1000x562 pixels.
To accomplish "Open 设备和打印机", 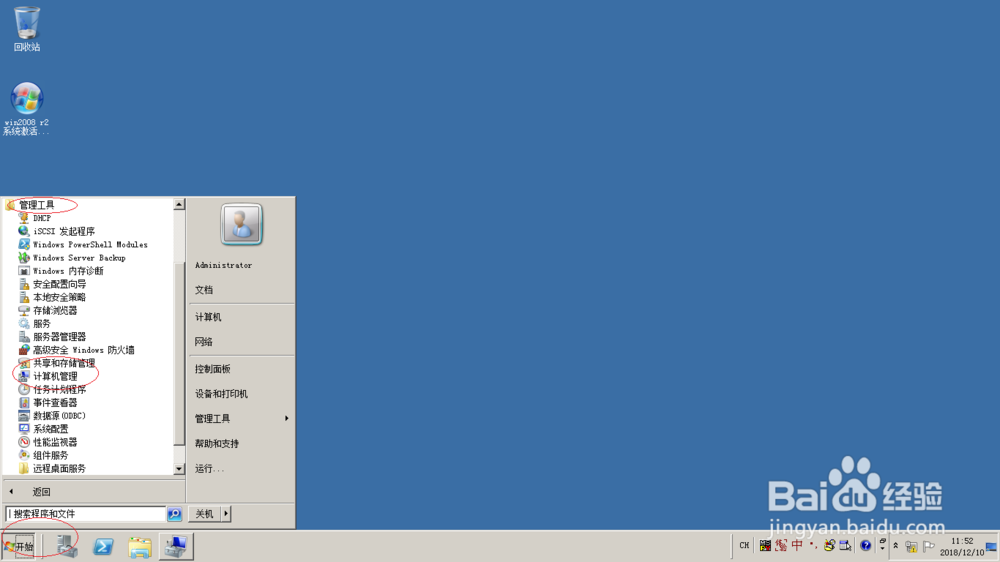I will click(221, 394).
